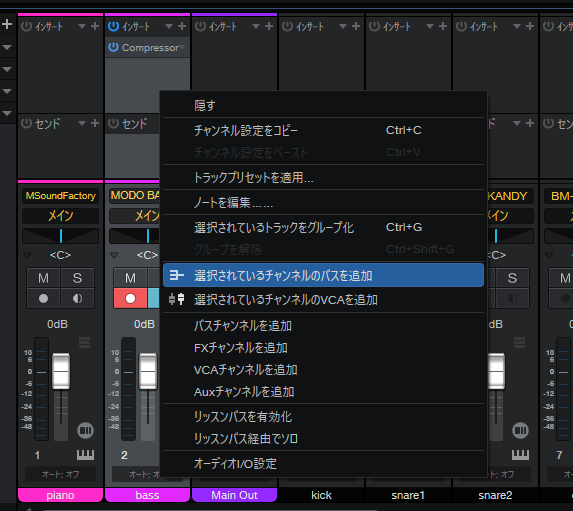Open piano channel オート: オフ automation mode

tap(60, 474)
